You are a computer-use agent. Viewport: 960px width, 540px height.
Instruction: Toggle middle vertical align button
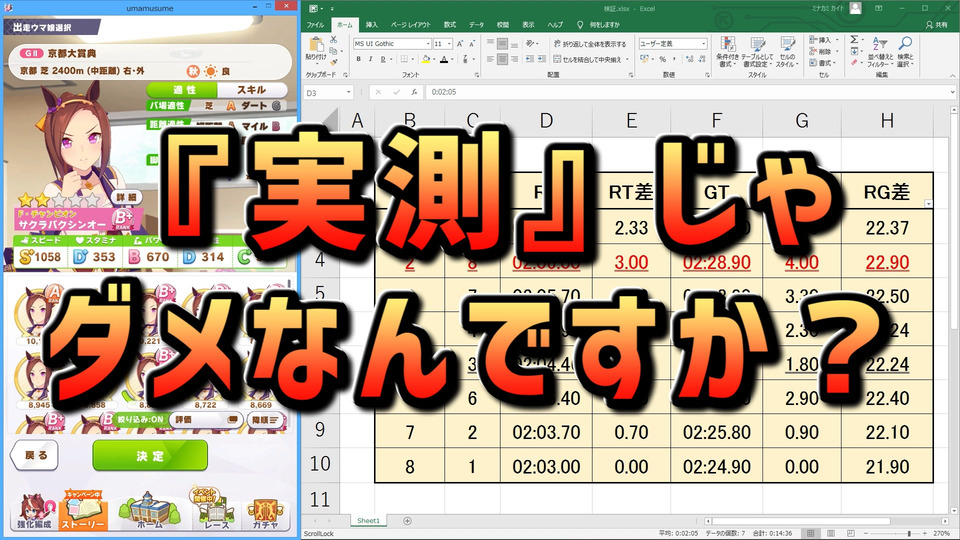[x=502, y=44]
